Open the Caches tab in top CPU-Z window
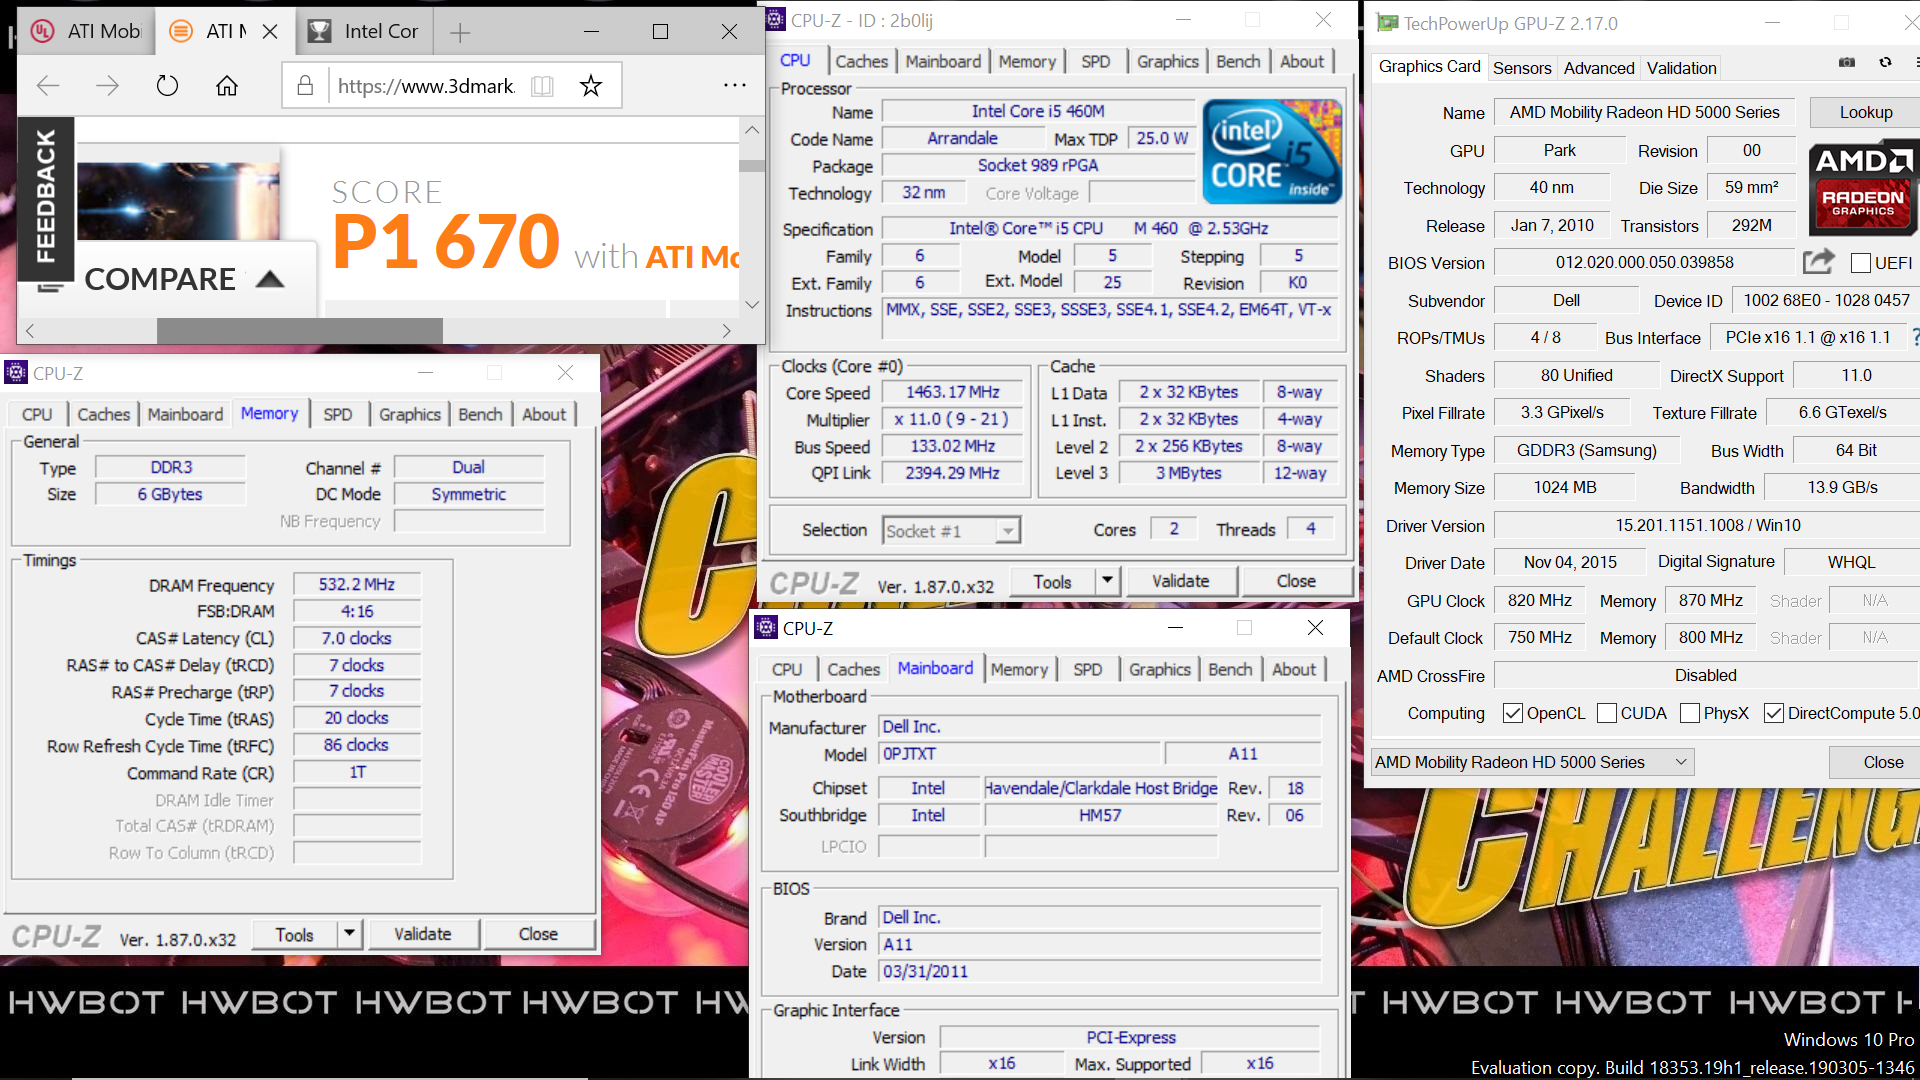Screen dimensions: 1920x1080 pos(862,61)
